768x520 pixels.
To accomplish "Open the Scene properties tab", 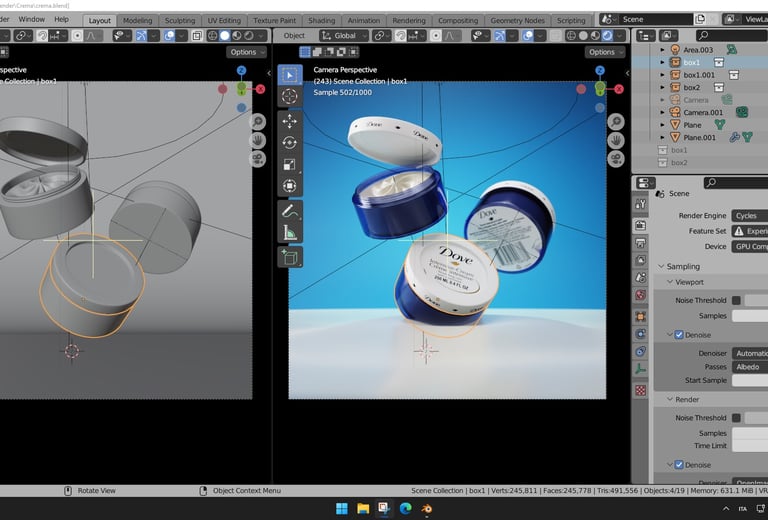I will [641, 278].
